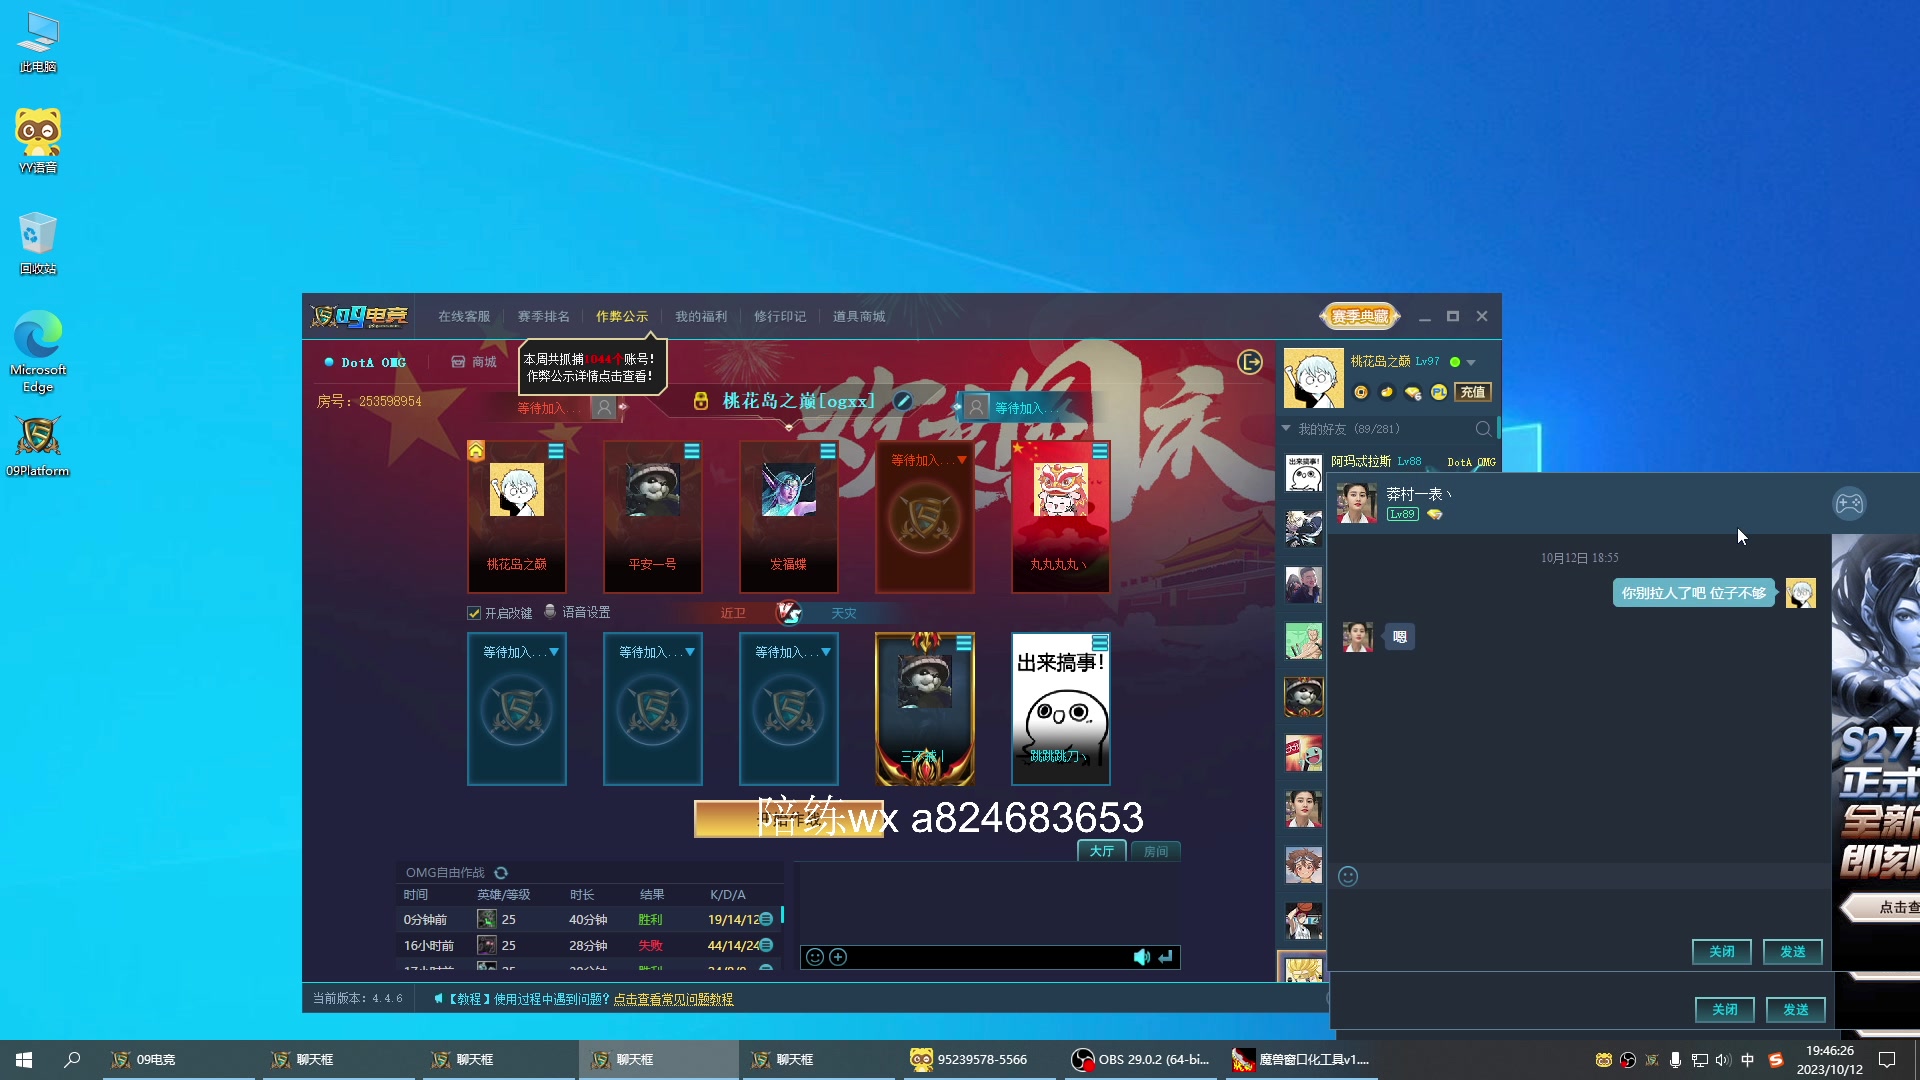Click upper 关闭 button in chat
Viewport: 1920px width, 1080px height.
1722,952
